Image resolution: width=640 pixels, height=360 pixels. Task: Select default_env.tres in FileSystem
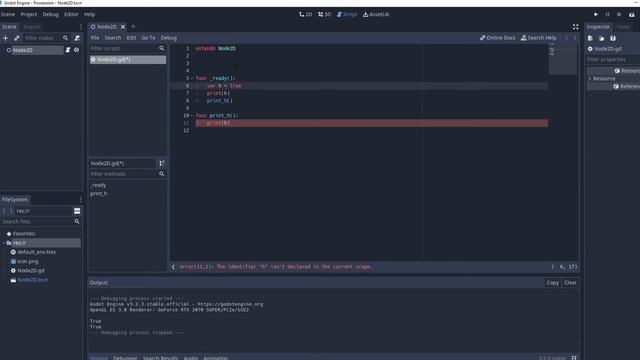[36, 252]
